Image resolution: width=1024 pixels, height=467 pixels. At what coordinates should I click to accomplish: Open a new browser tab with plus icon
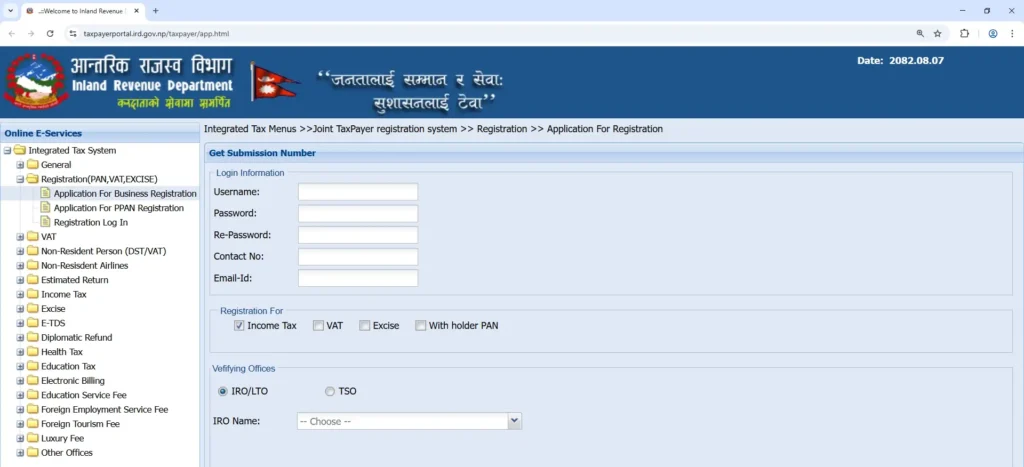click(155, 11)
